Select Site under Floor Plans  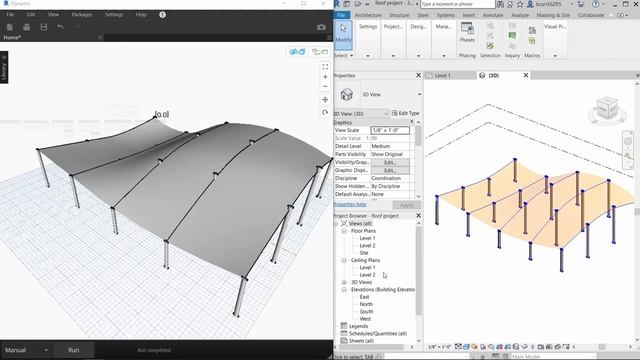pyautogui.click(x=364, y=253)
